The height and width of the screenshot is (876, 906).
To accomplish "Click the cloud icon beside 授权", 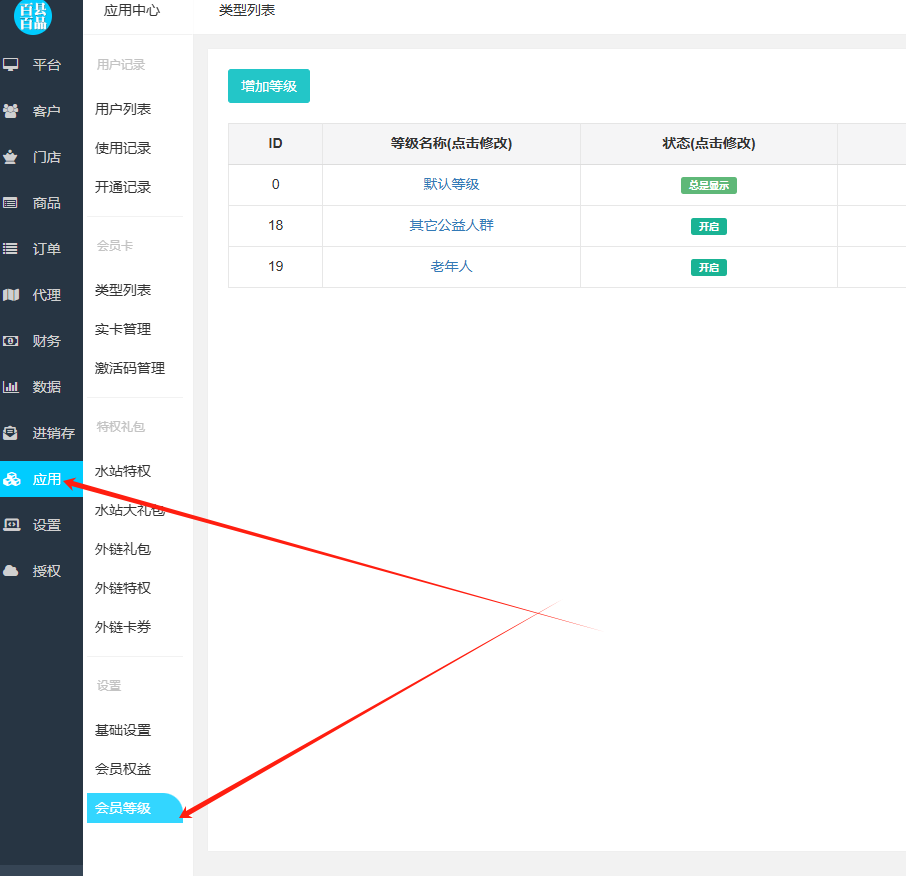I will pyautogui.click(x=11, y=571).
